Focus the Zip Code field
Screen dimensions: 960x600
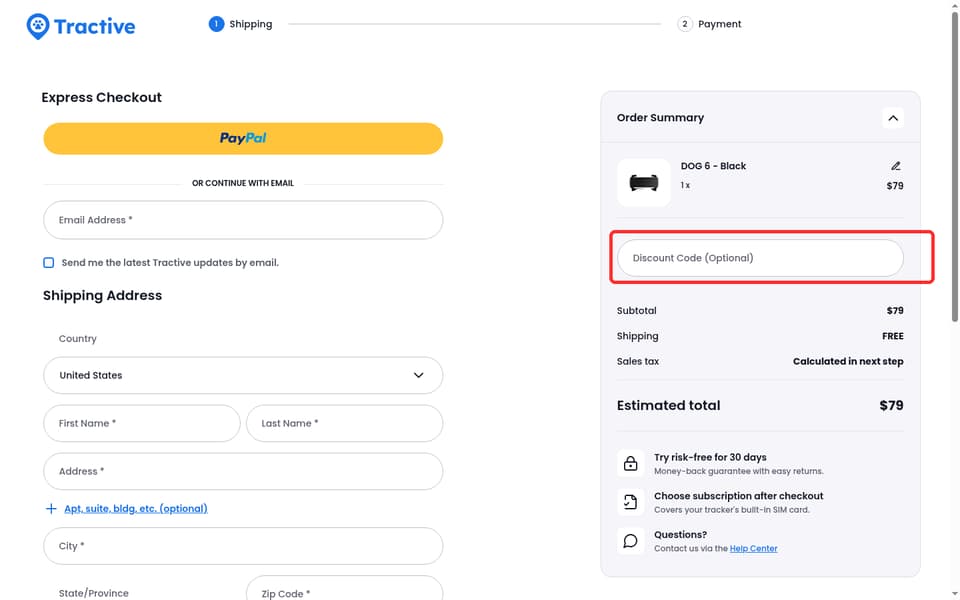click(x=344, y=588)
